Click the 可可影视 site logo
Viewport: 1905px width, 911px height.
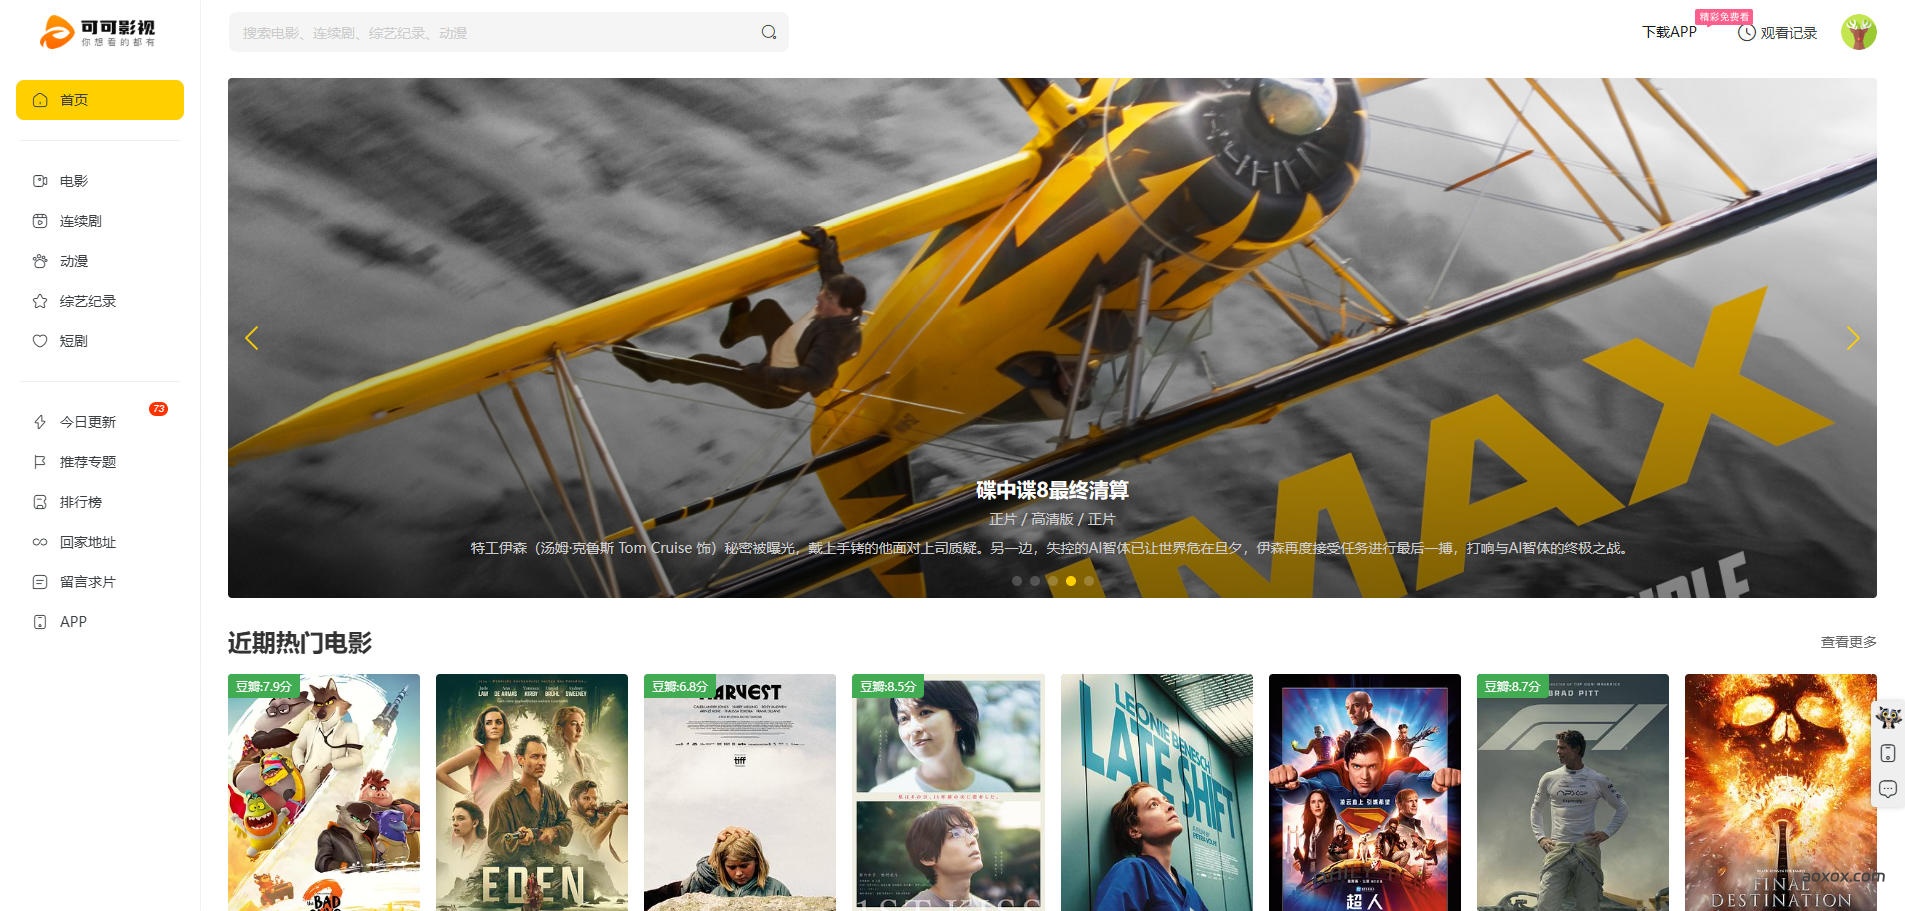[x=98, y=32]
